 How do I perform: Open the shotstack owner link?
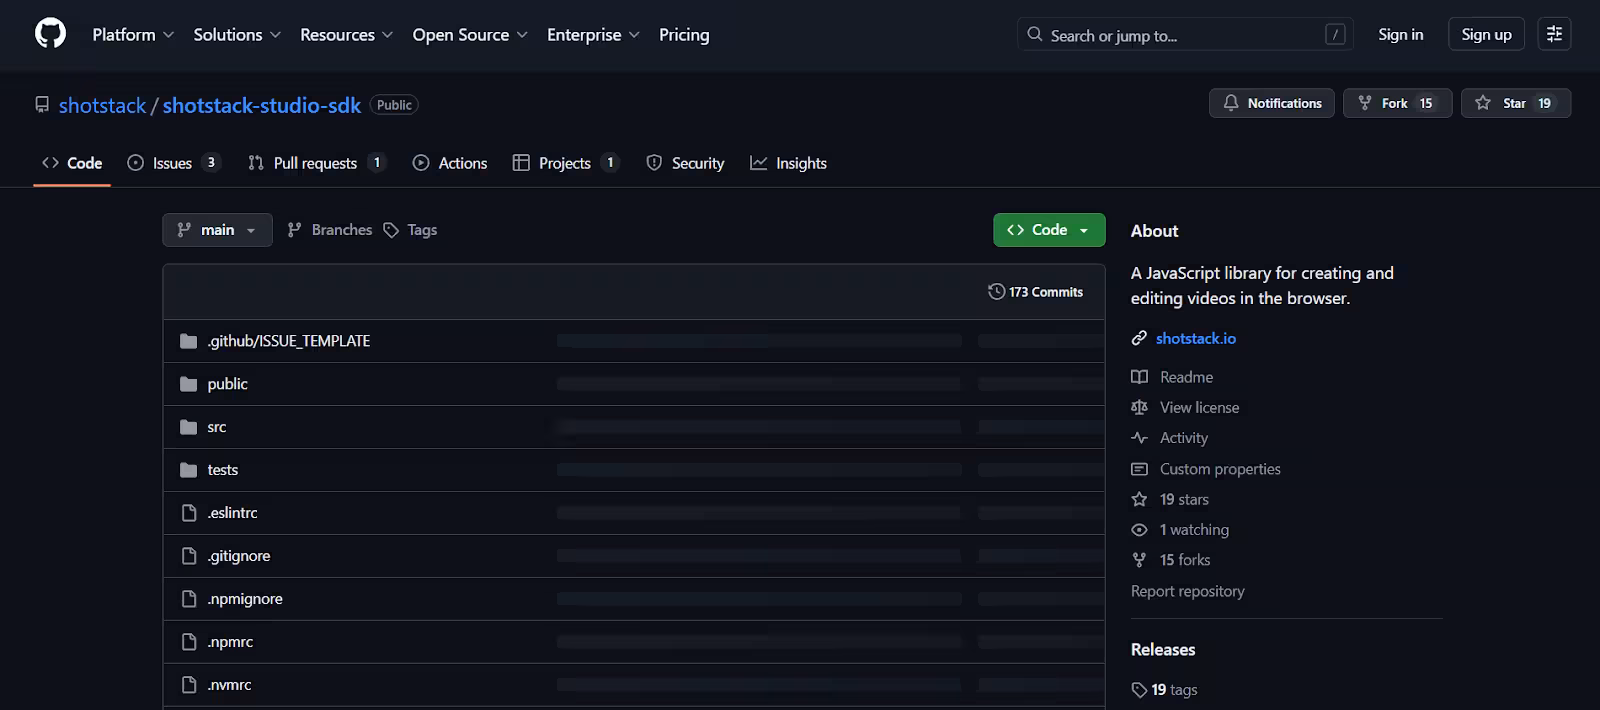[102, 105]
